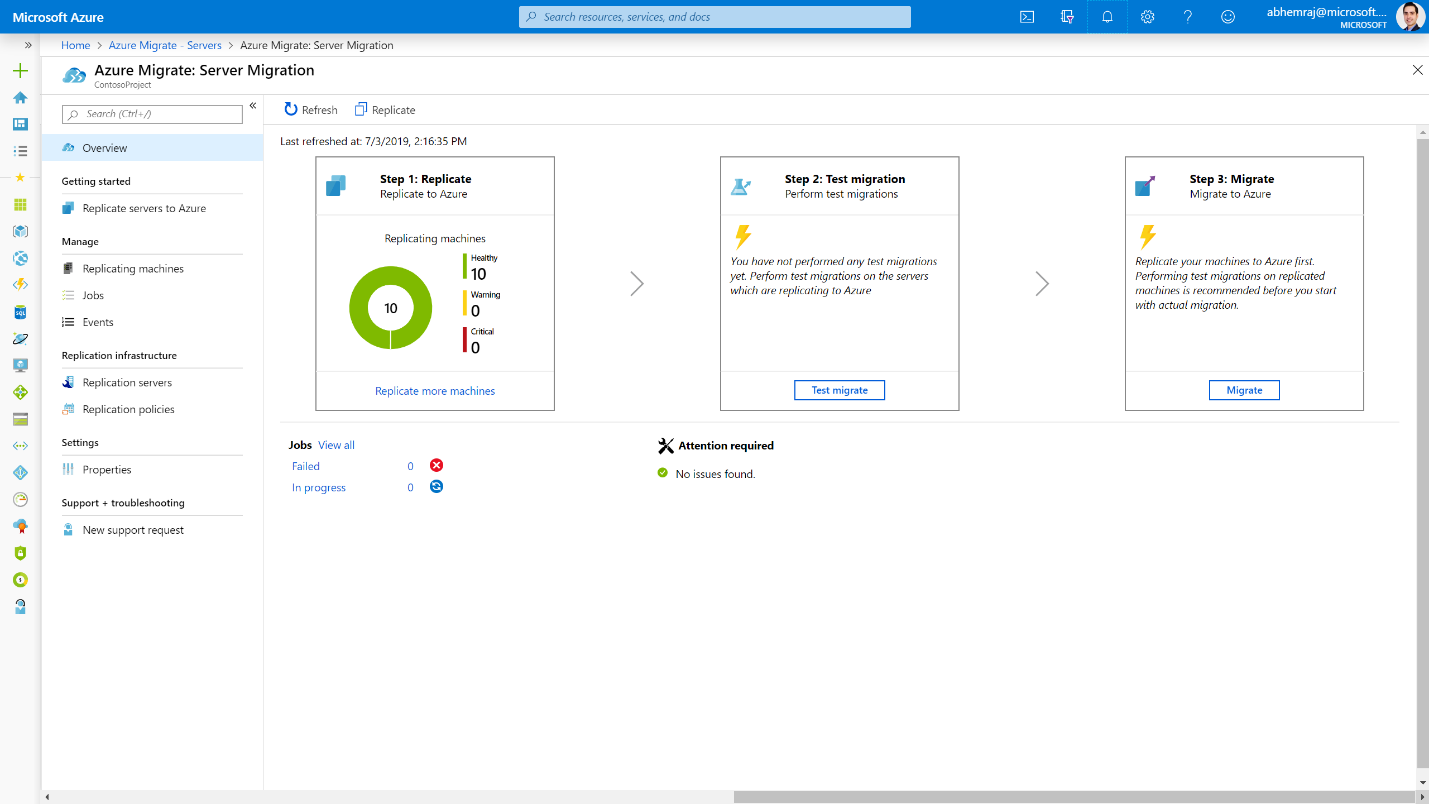Click the Test migrate button
1429x804 pixels.
click(x=840, y=390)
